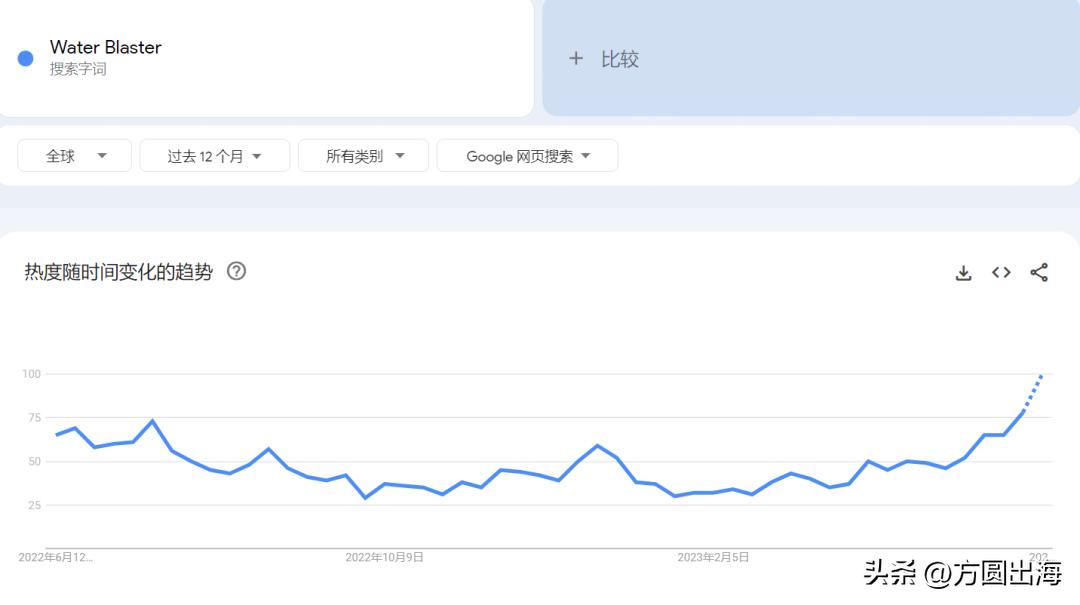Download the trends data as CSV

coord(963,272)
